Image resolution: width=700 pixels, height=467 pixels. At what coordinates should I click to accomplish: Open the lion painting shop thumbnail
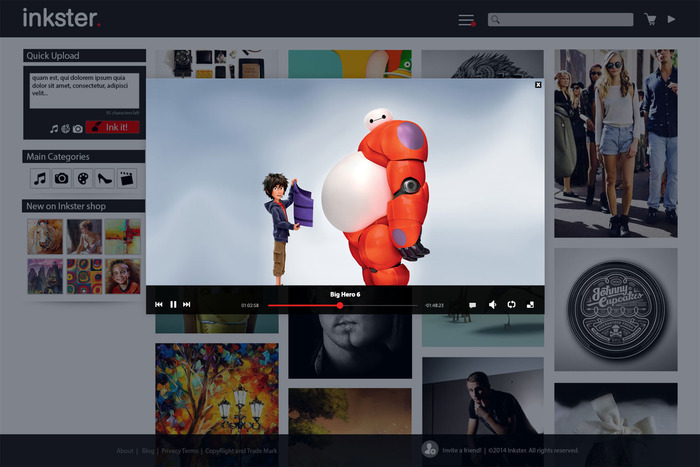(x=45, y=237)
